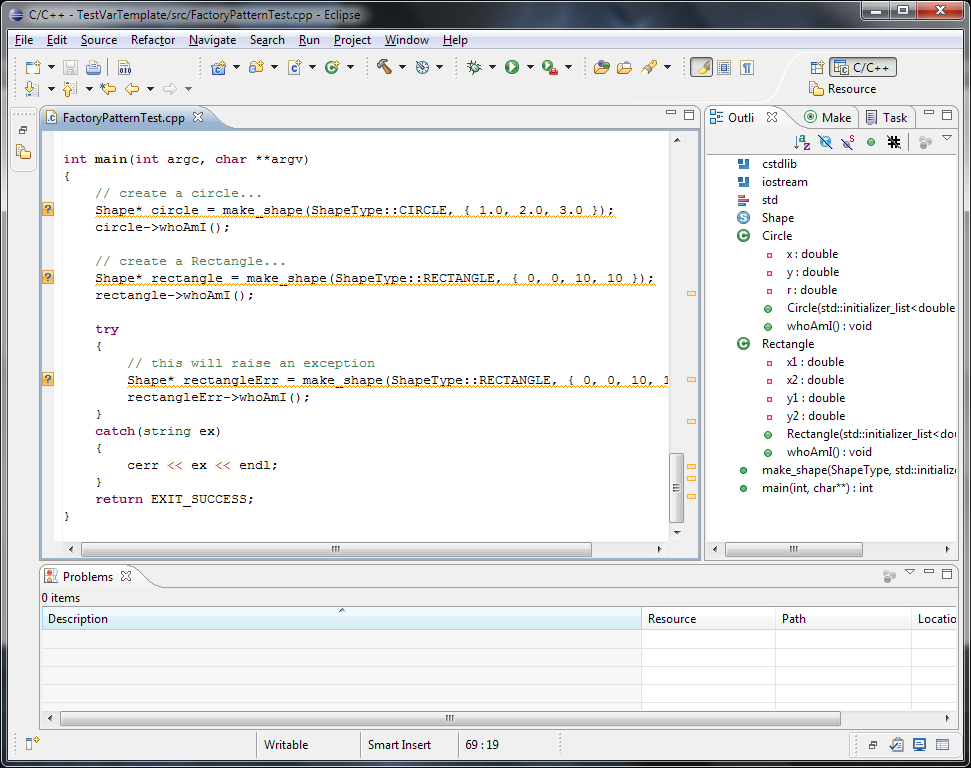The width and height of the screenshot is (971, 768).
Task: Select the C/C++ perspective button
Action: click(x=862, y=67)
